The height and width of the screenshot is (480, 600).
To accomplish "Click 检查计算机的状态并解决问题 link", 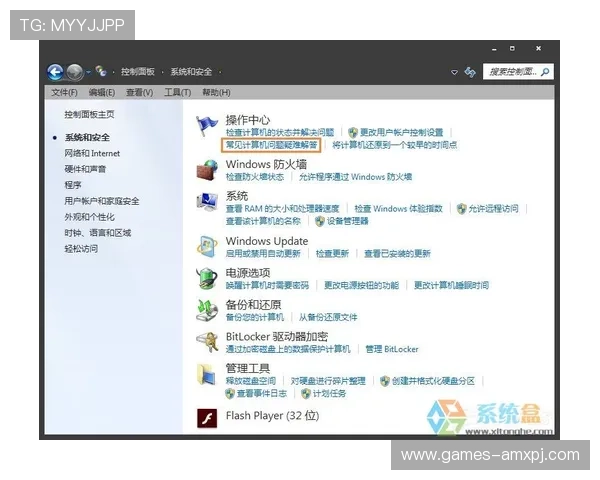I will [280, 132].
